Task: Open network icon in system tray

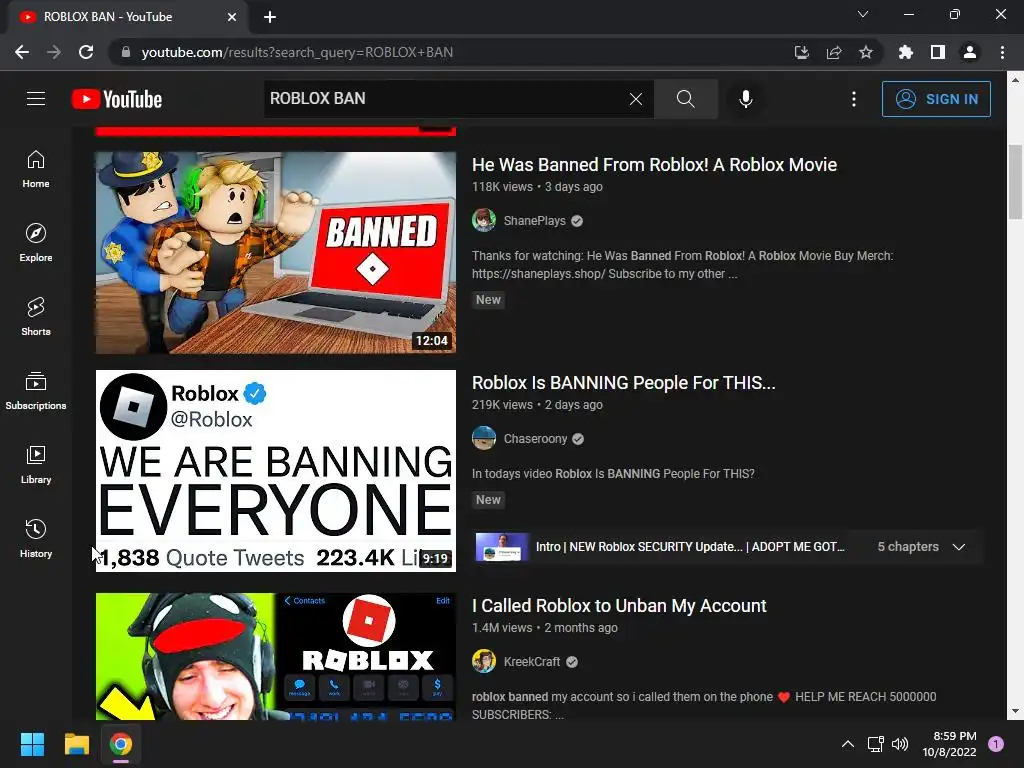Action: pos(875,744)
